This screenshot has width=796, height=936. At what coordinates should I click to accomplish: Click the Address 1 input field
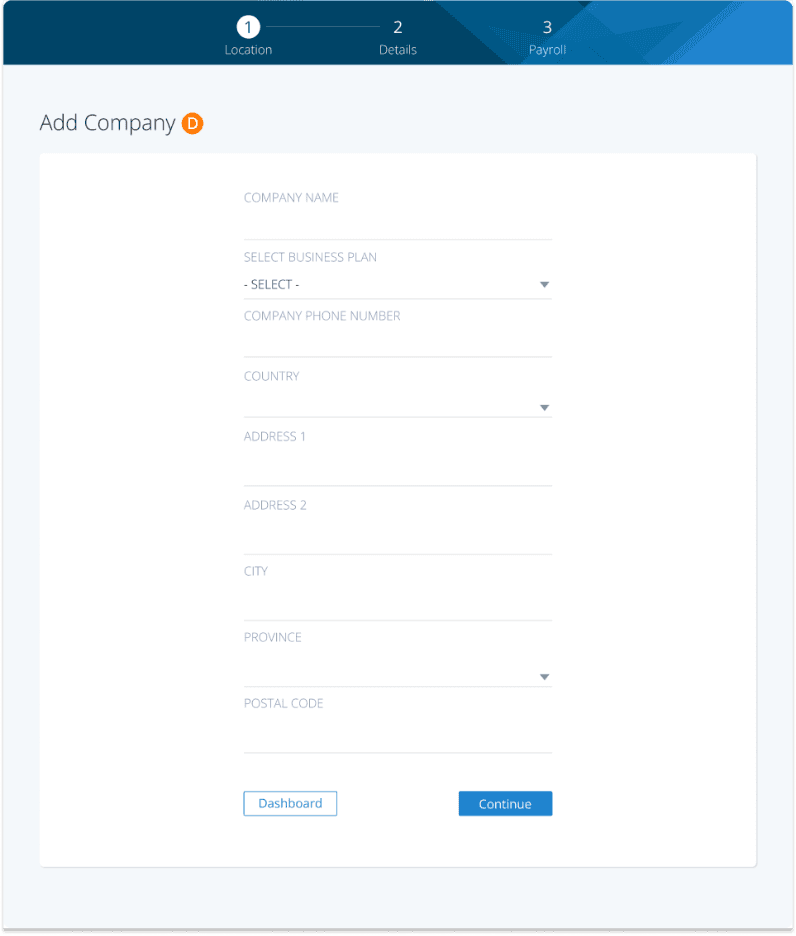pyautogui.click(x=398, y=469)
